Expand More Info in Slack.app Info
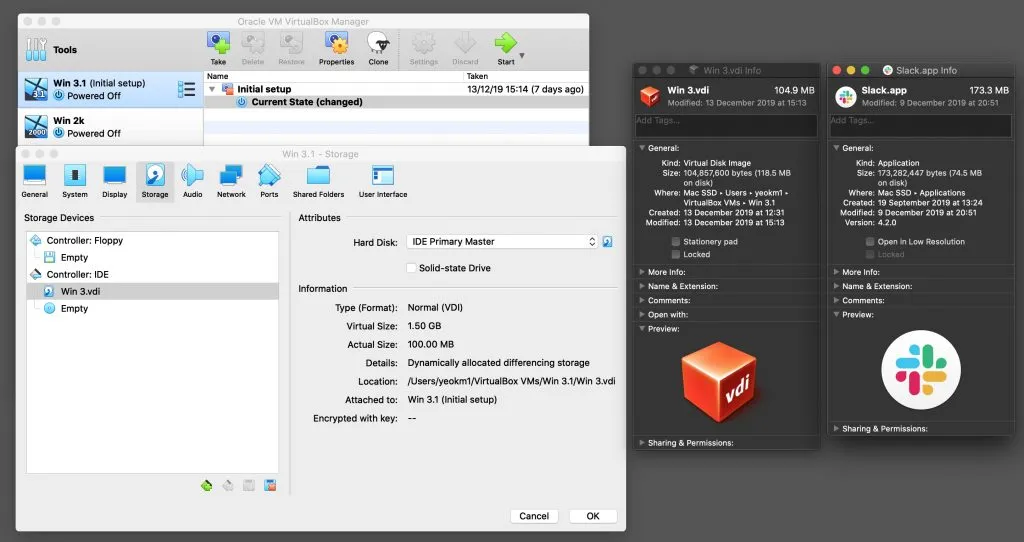 pos(837,272)
